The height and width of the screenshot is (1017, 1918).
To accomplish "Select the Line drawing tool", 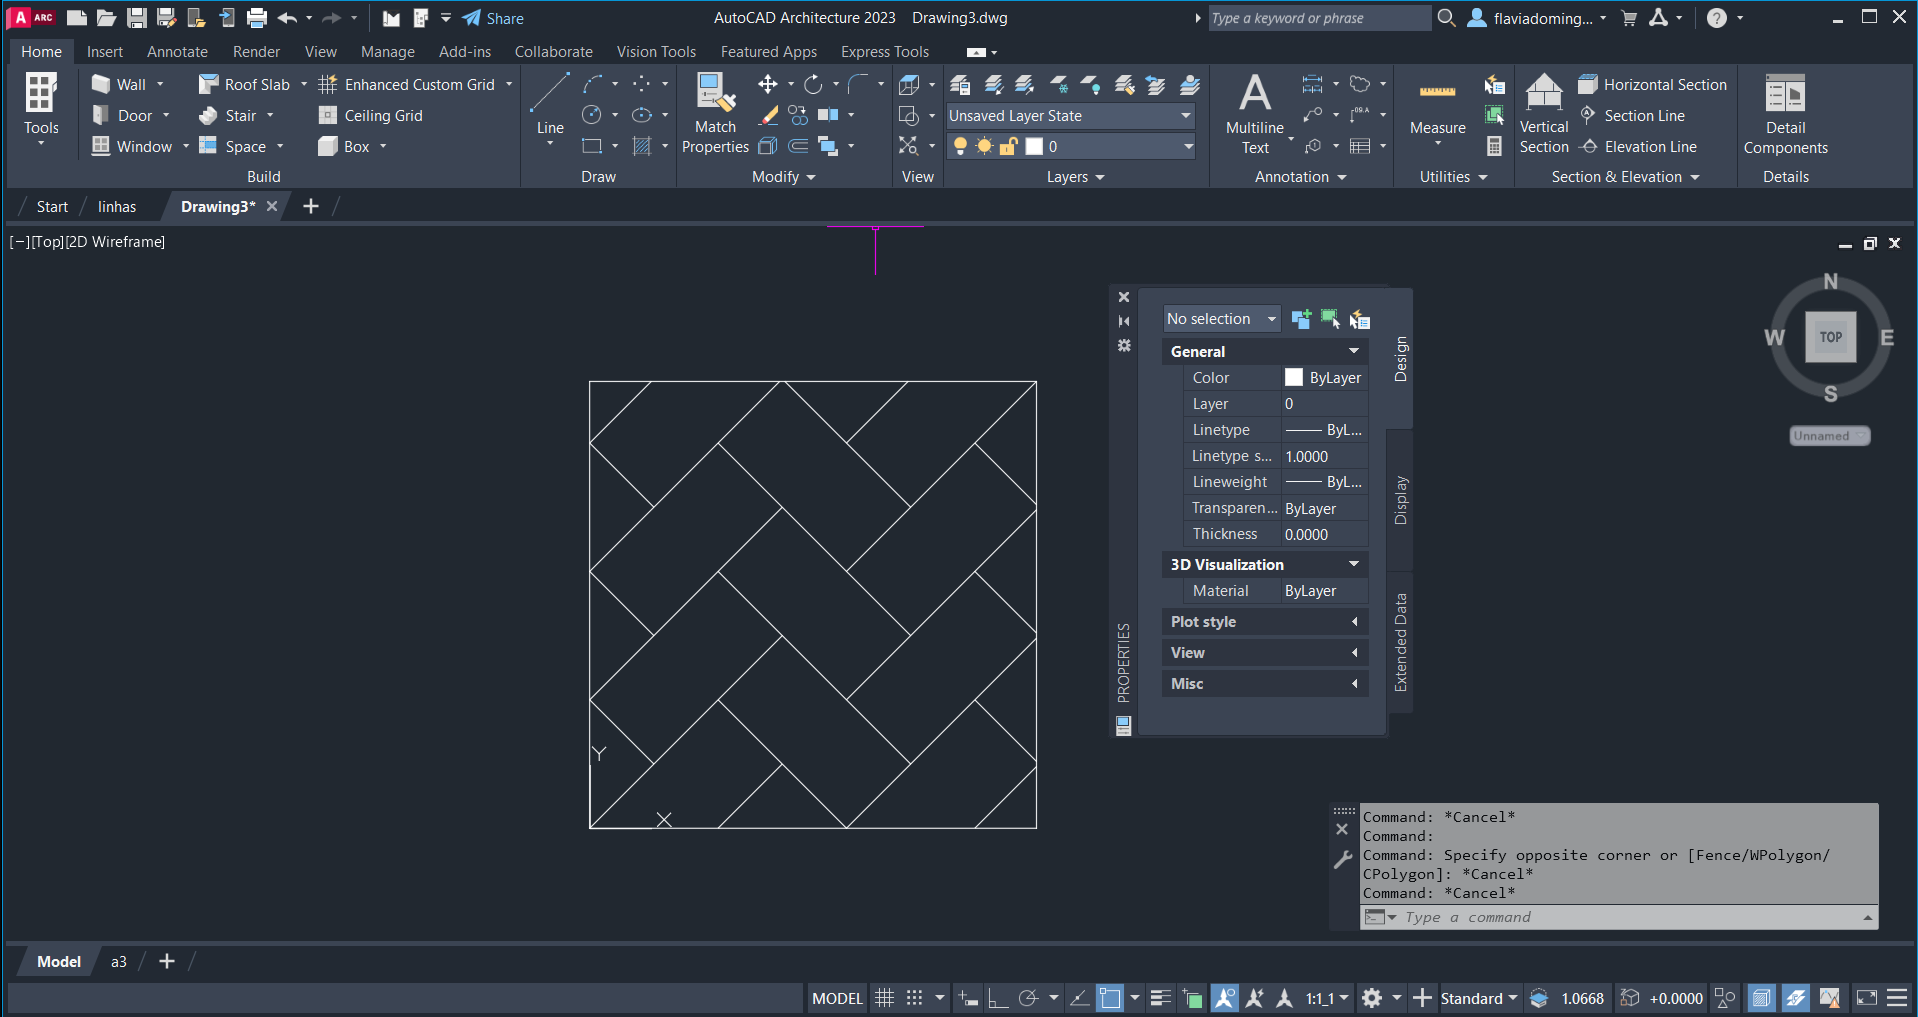I will tap(549, 103).
